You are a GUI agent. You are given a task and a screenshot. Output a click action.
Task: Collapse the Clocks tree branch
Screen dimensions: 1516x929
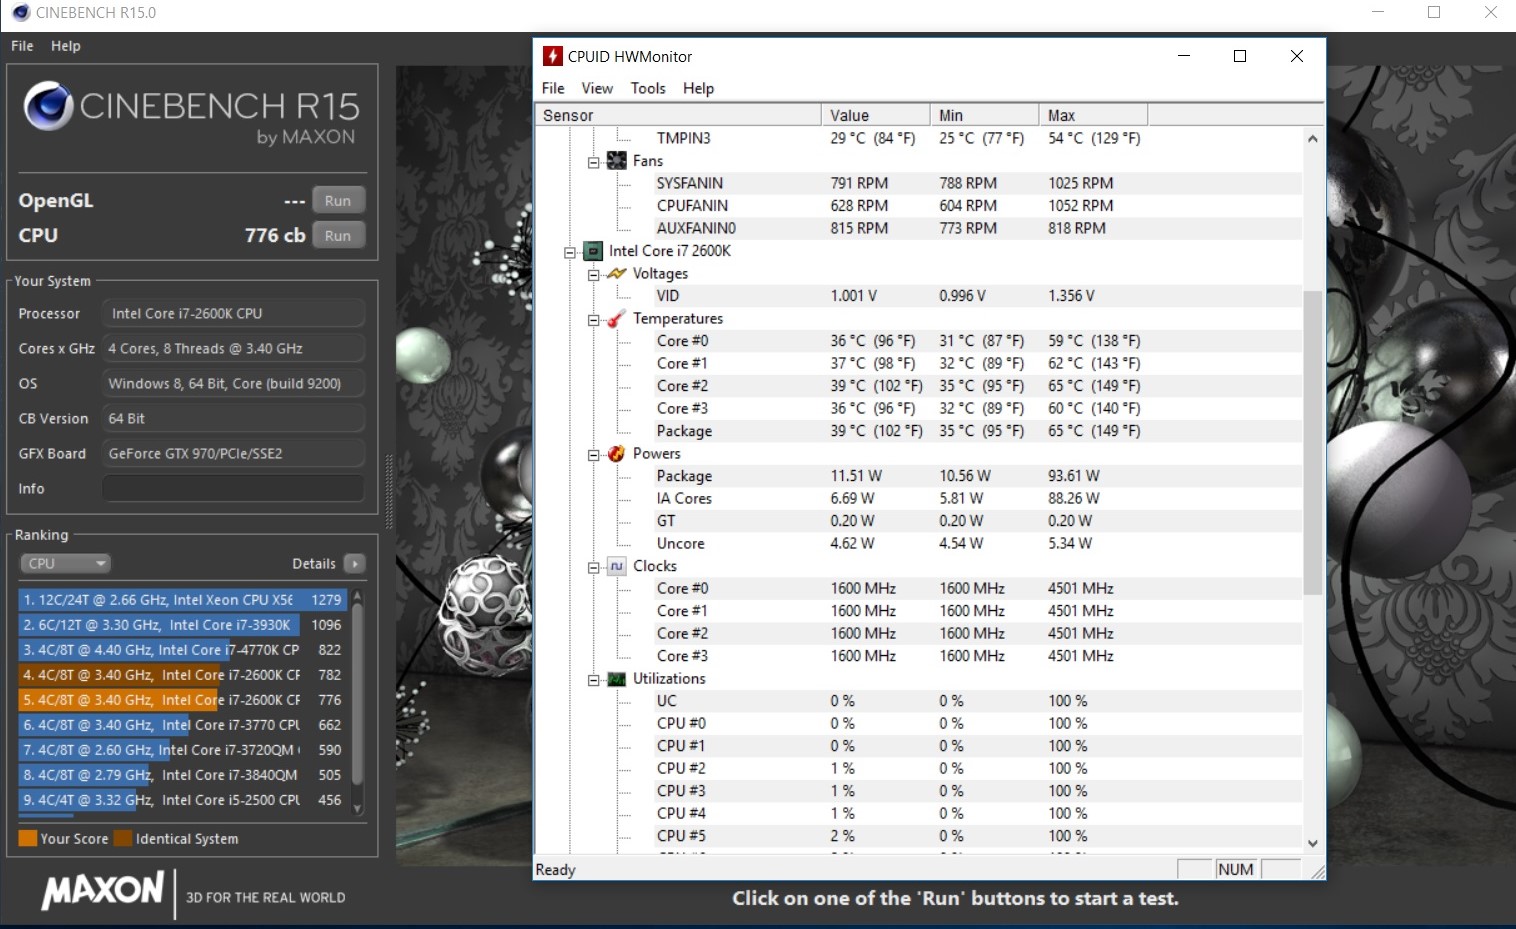tap(594, 567)
